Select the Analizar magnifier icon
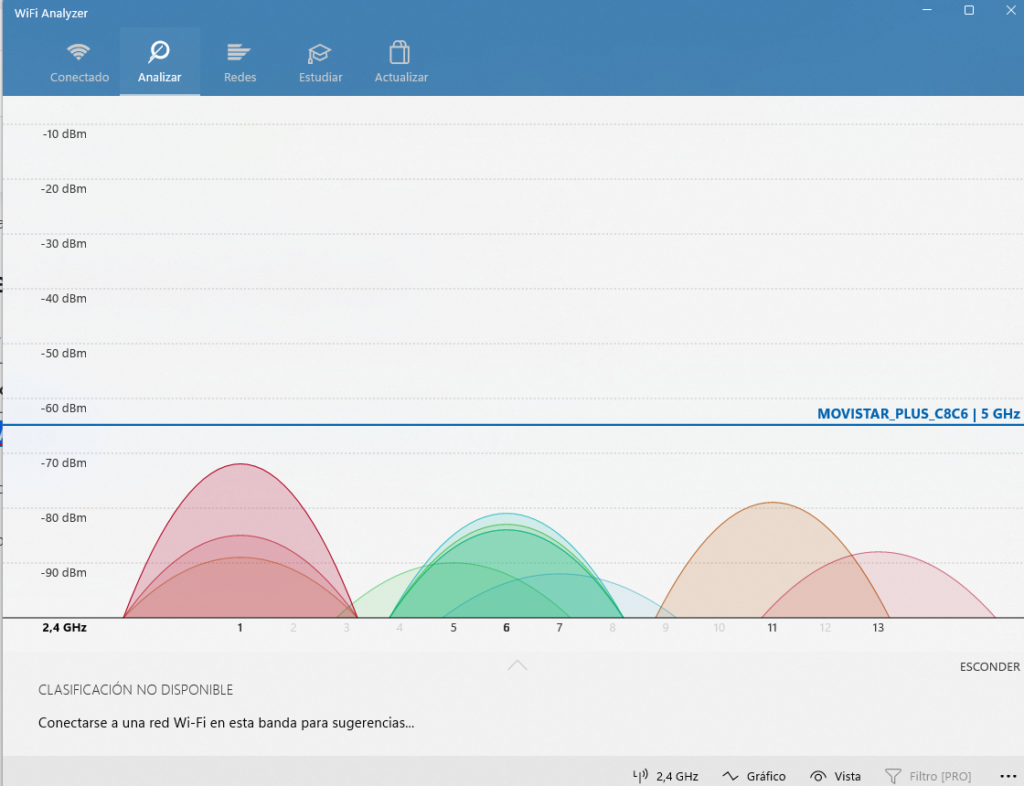1024x786 pixels. point(159,50)
